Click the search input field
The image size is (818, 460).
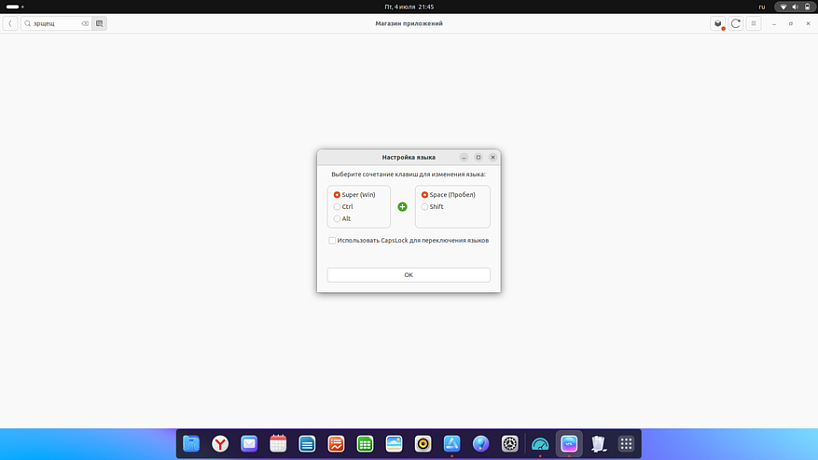point(52,23)
